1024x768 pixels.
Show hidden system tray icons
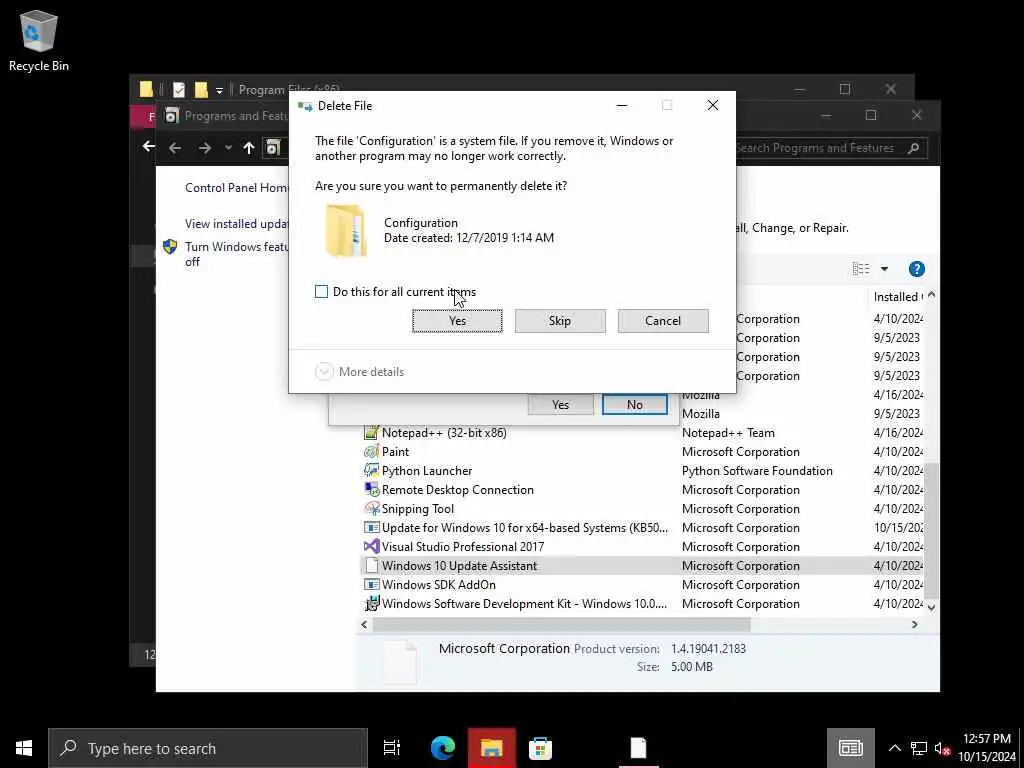[x=895, y=748]
